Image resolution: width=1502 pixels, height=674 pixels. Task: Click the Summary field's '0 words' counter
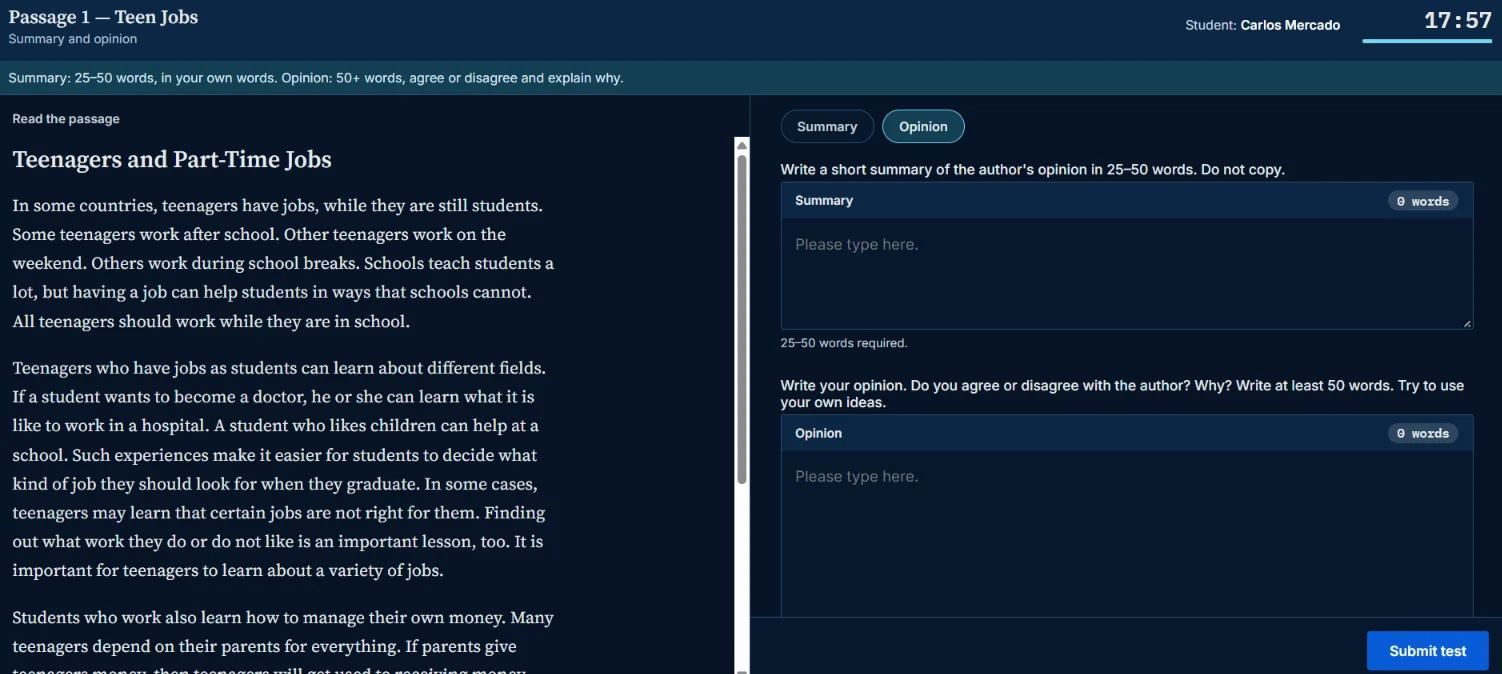1422,201
